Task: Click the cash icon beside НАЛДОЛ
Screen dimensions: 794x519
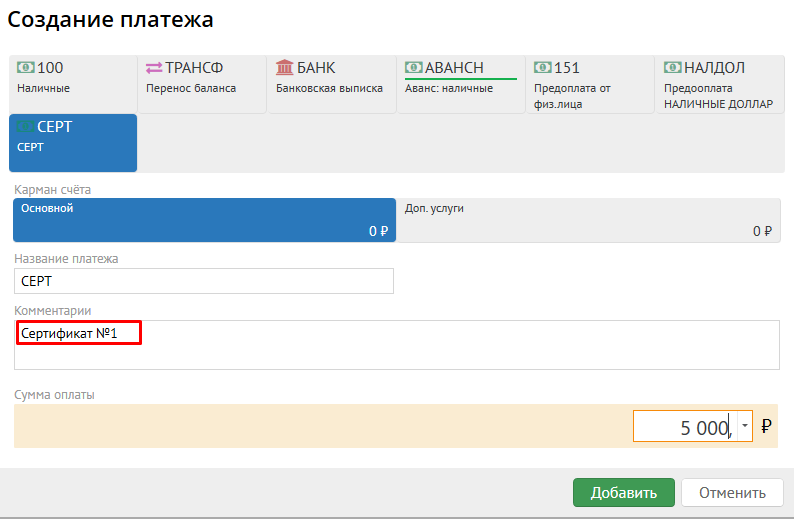Action: 673,67
